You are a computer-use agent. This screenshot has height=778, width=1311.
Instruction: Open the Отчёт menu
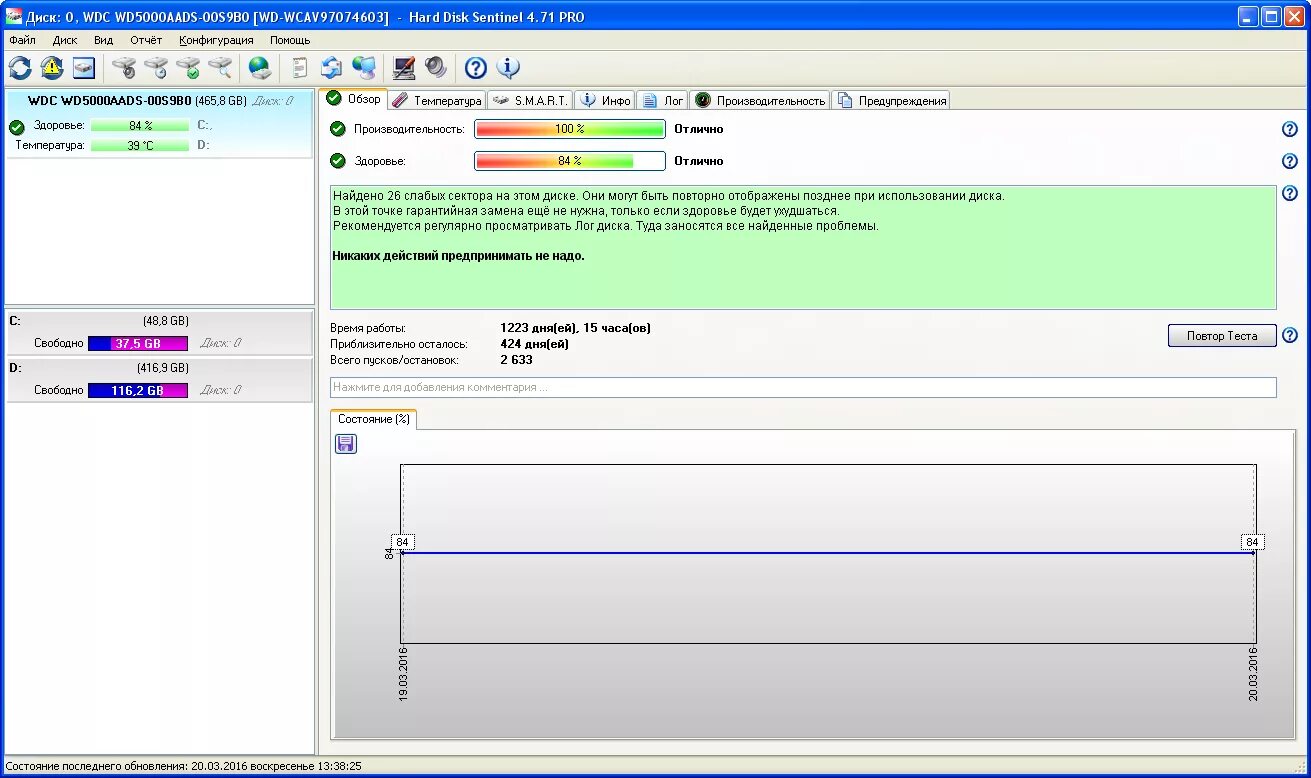[146, 40]
